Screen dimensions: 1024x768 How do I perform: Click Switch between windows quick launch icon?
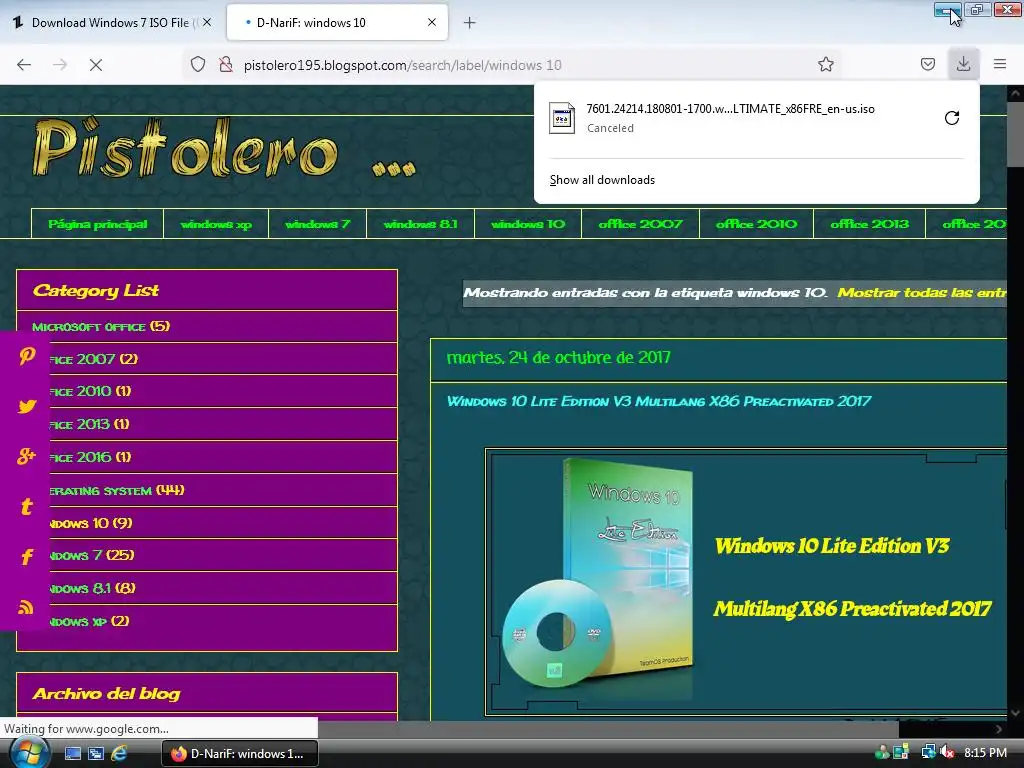pyautogui.click(x=95, y=754)
